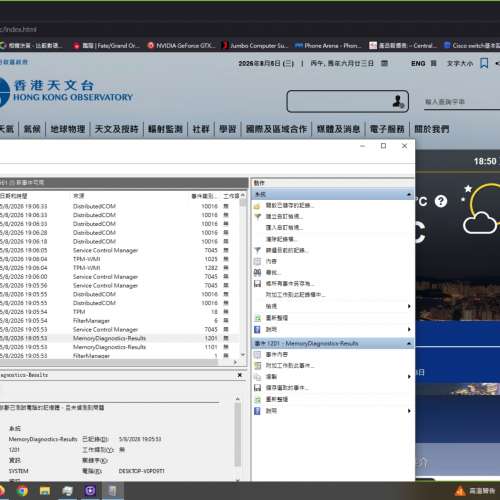Click the Hong Kong Observatory logo title
The width and height of the screenshot is (500, 500).
click(x=67, y=91)
